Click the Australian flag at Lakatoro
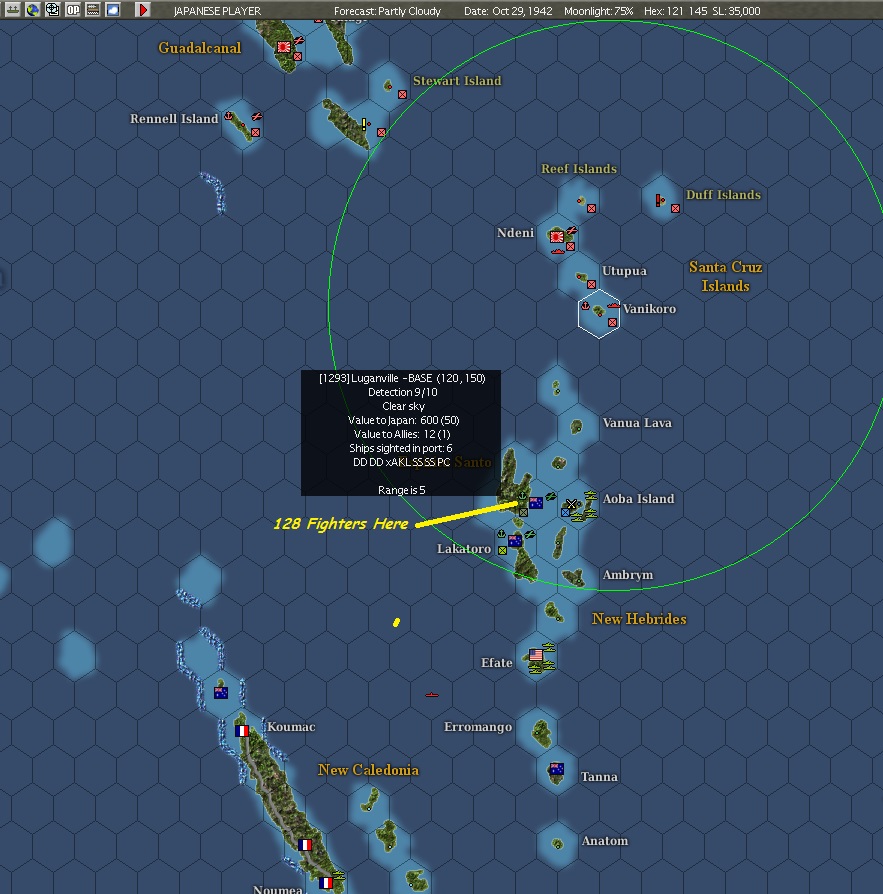883x894 pixels. 515,540
